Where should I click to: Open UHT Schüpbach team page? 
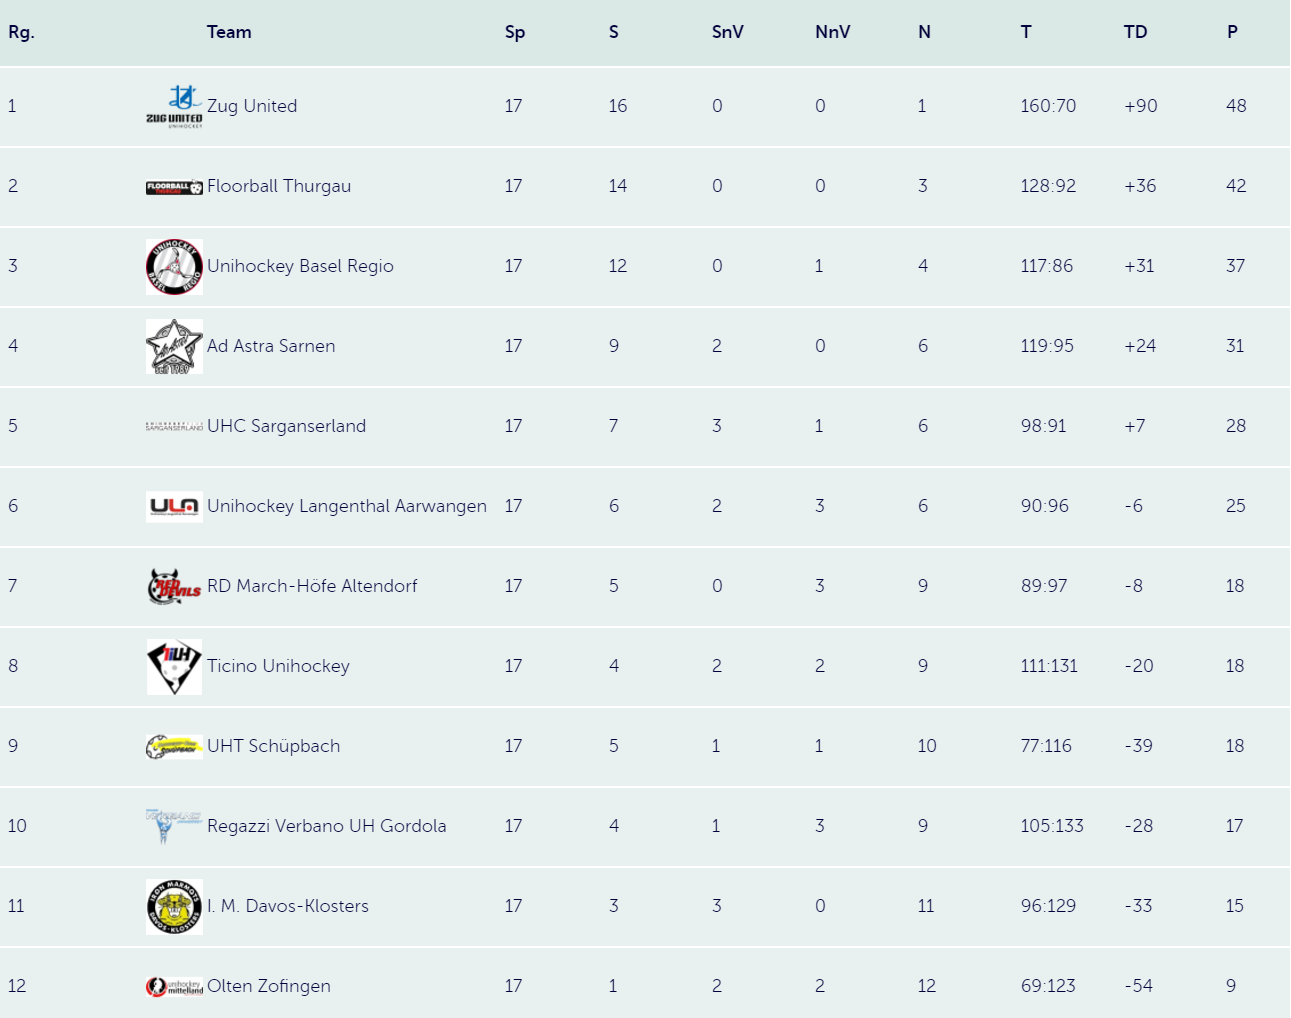pyautogui.click(x=273, y=746)
